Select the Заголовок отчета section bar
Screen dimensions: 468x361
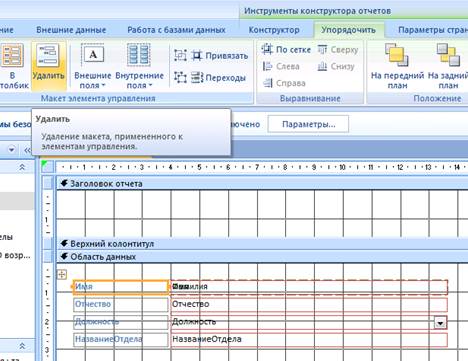tap(262, 183)
